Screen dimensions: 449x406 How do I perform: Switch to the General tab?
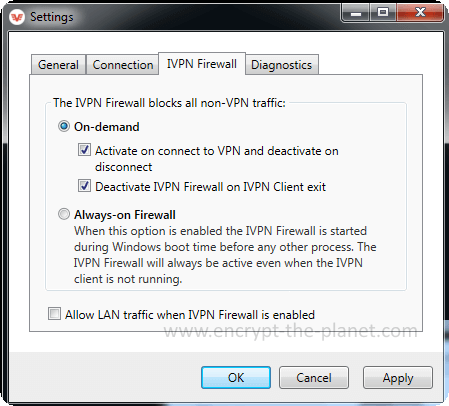58,65
